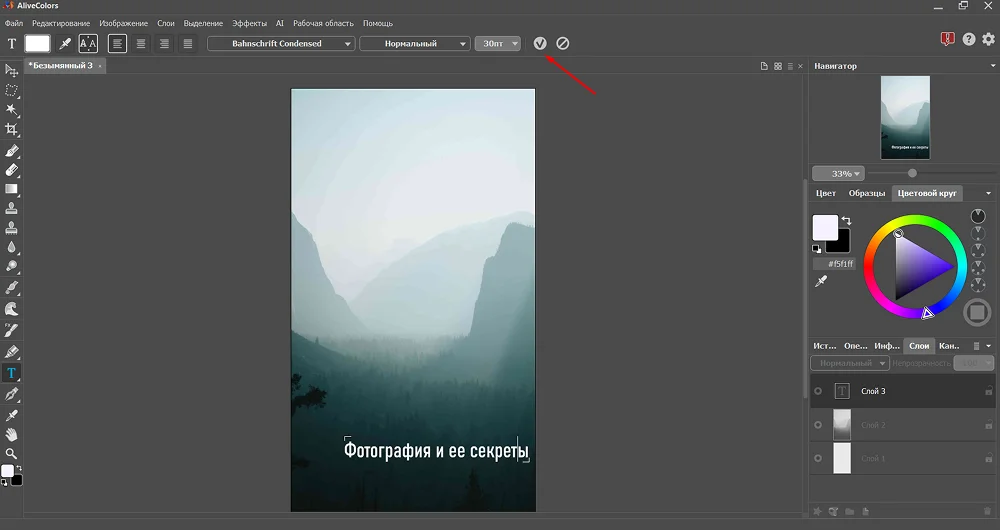The height and width of the screenshot is (530, 1000).
Task: Select the Crop tool
Action: point(11,129)
